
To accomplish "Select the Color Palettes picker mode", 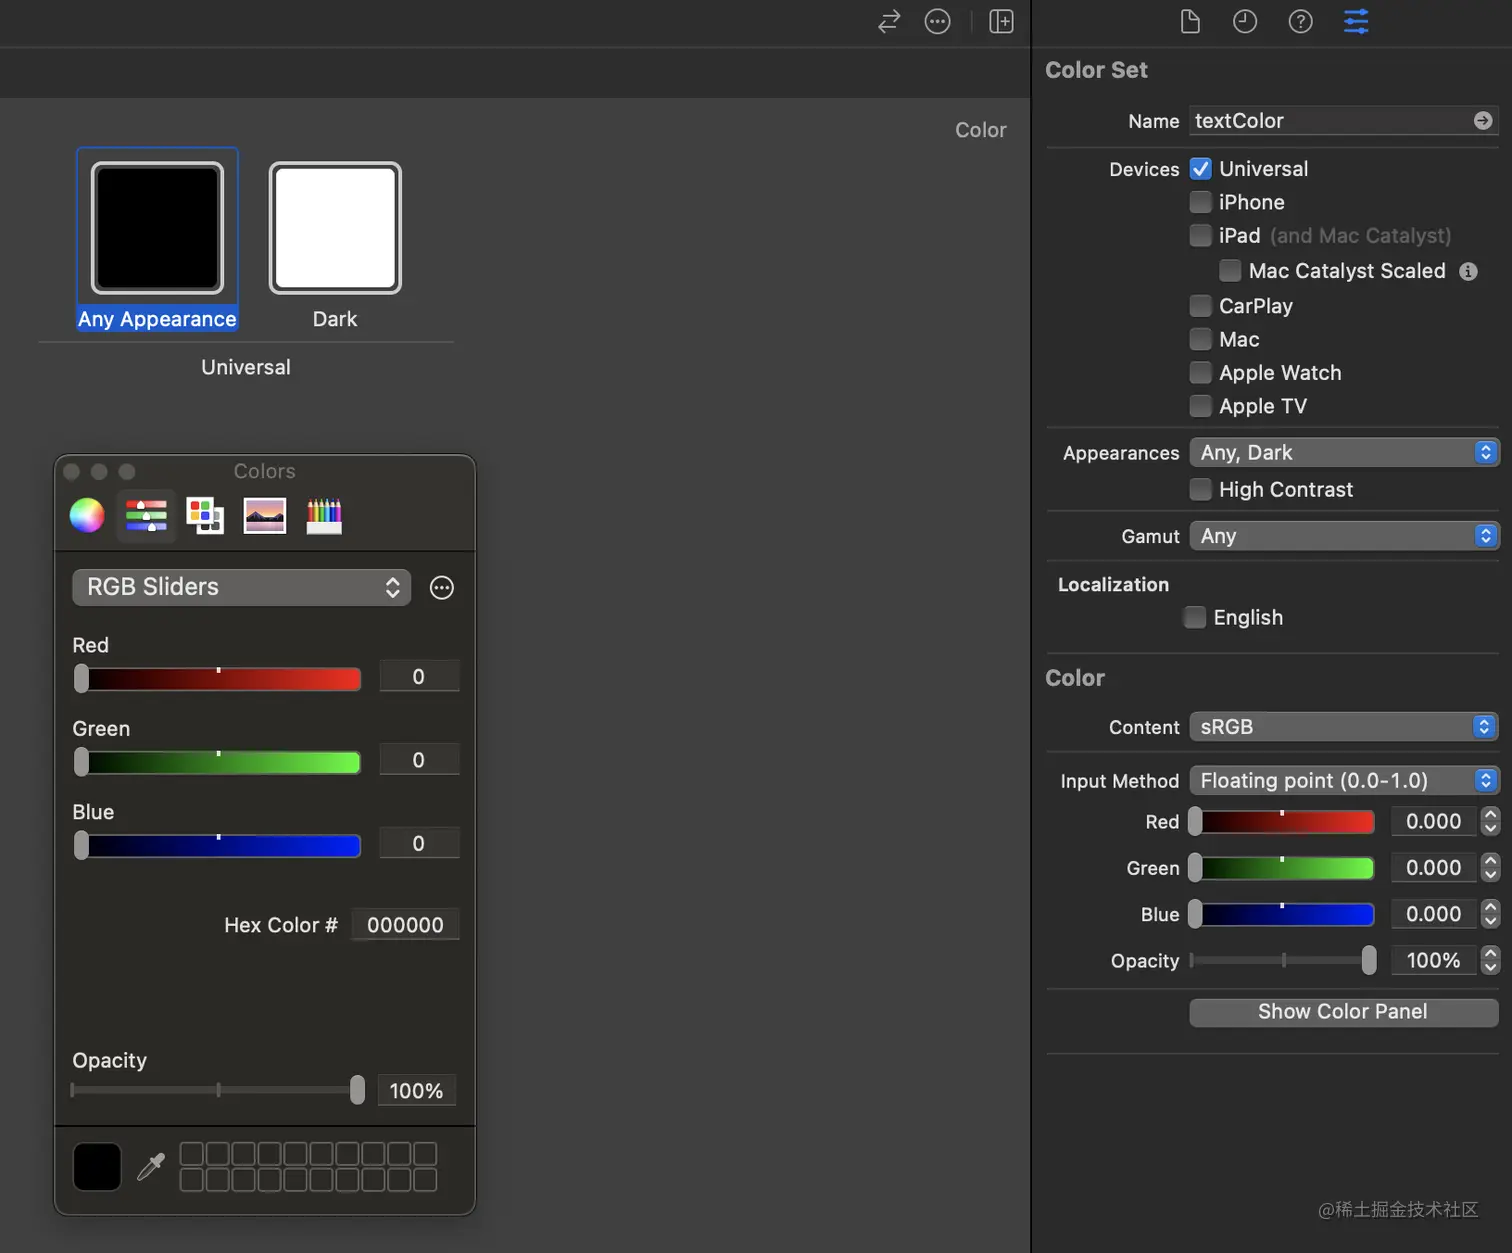I will [205, 515].
